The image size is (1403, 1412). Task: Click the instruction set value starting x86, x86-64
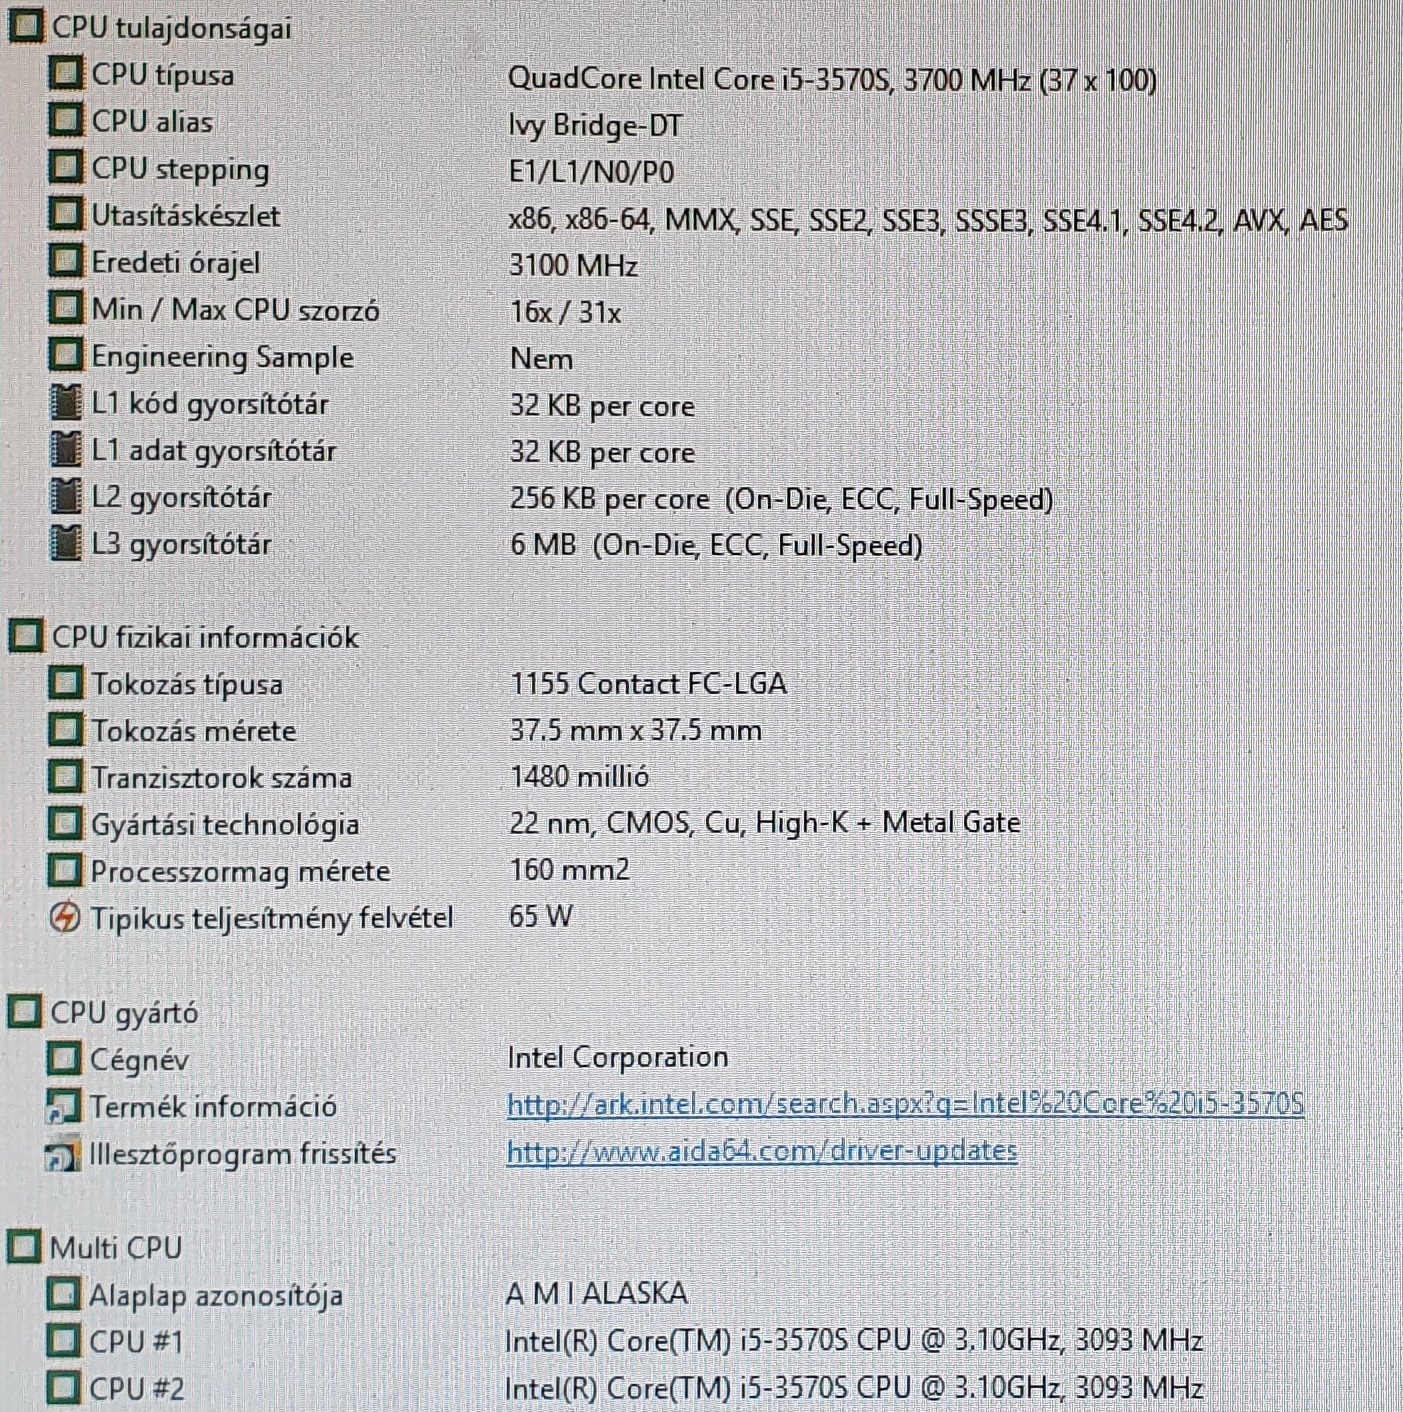coord(928,219)
